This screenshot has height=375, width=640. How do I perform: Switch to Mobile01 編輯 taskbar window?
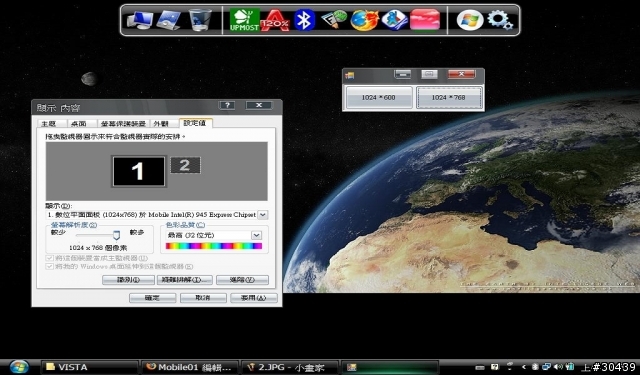[x=190, y=367]
